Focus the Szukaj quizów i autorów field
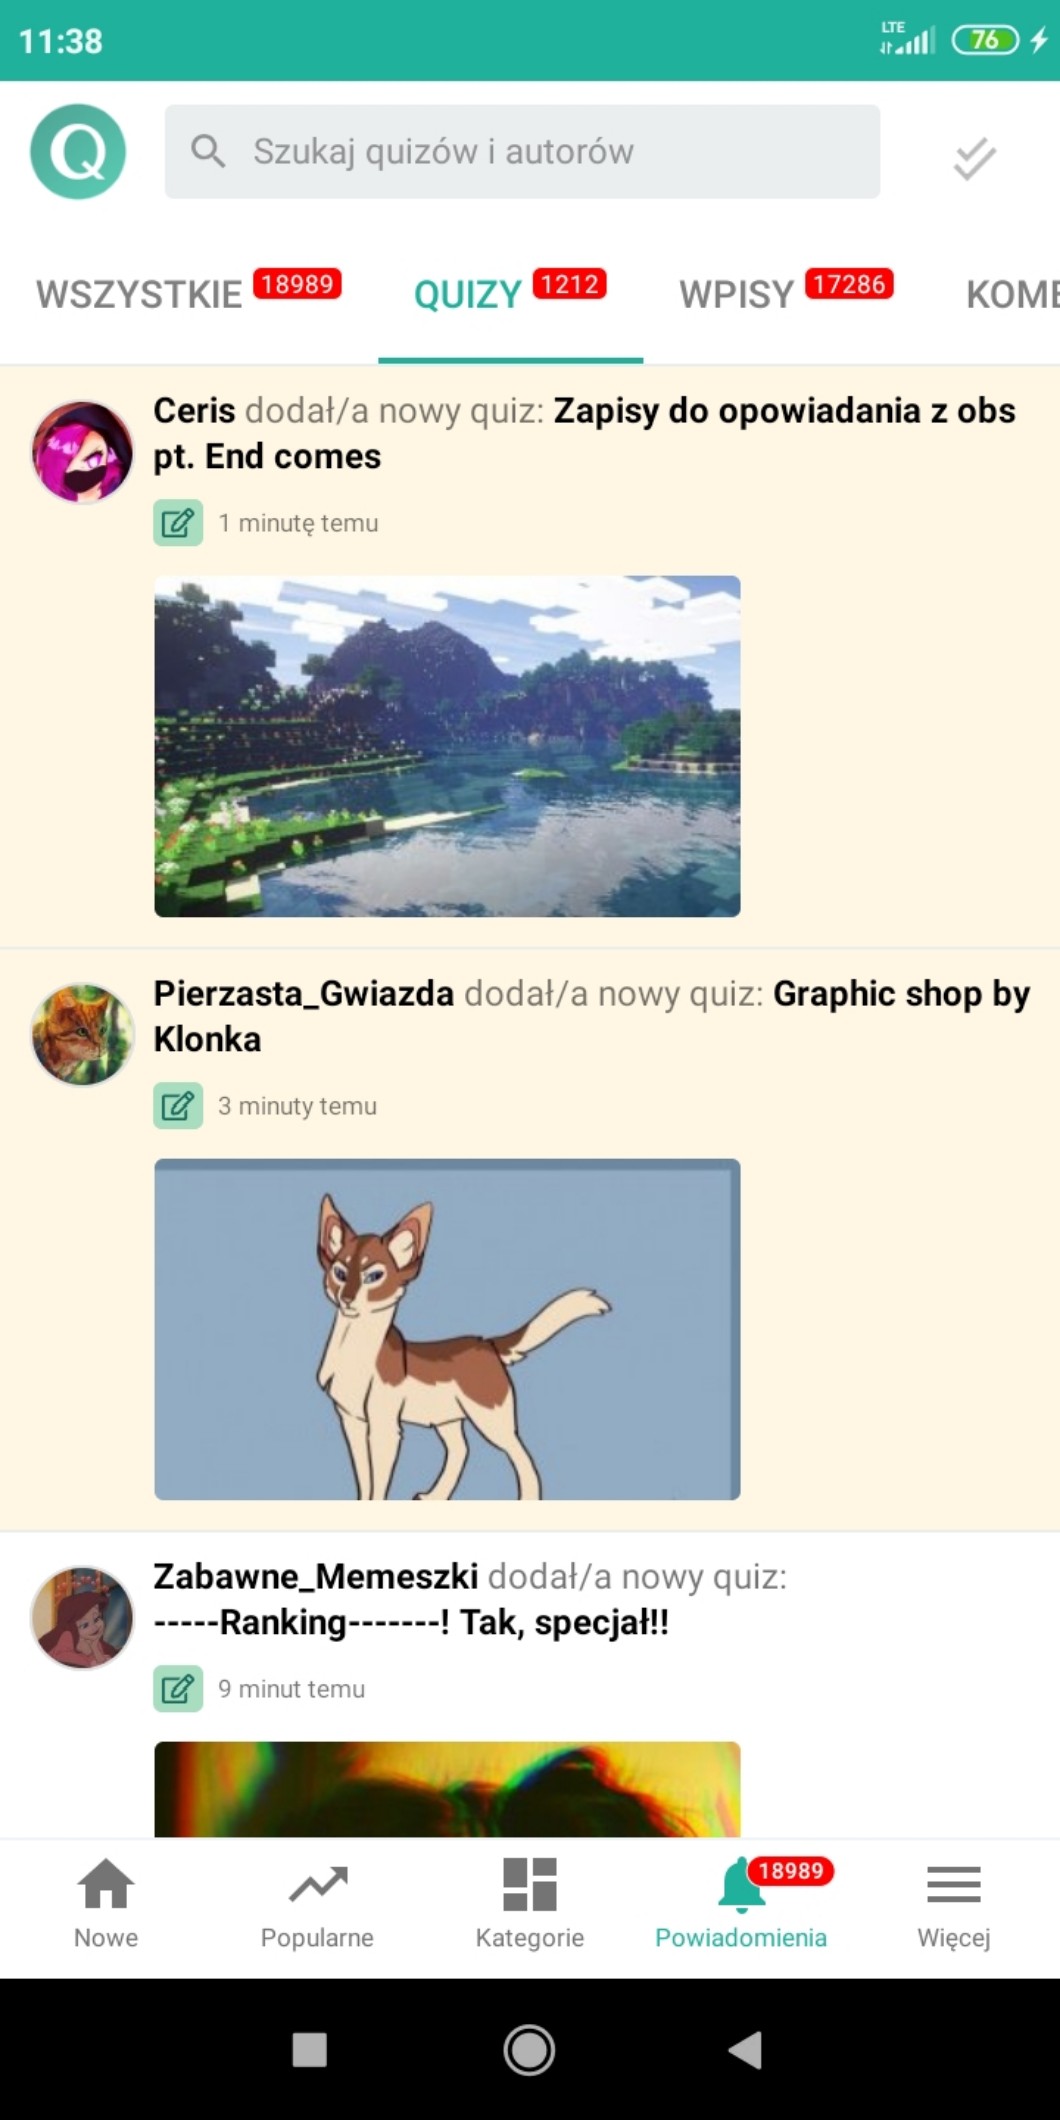This screenshot has height=2120, width=1060. pyautogui.click(x=522, y=151)
